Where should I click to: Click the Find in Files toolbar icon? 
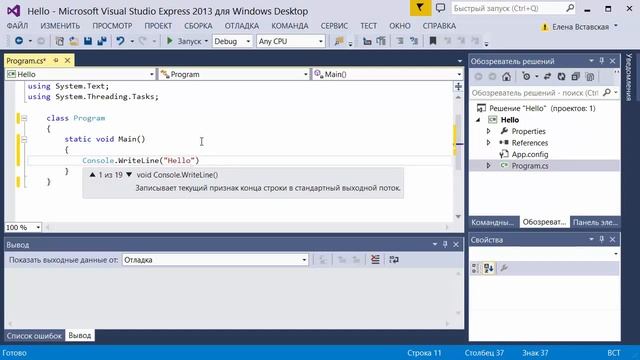340,41
